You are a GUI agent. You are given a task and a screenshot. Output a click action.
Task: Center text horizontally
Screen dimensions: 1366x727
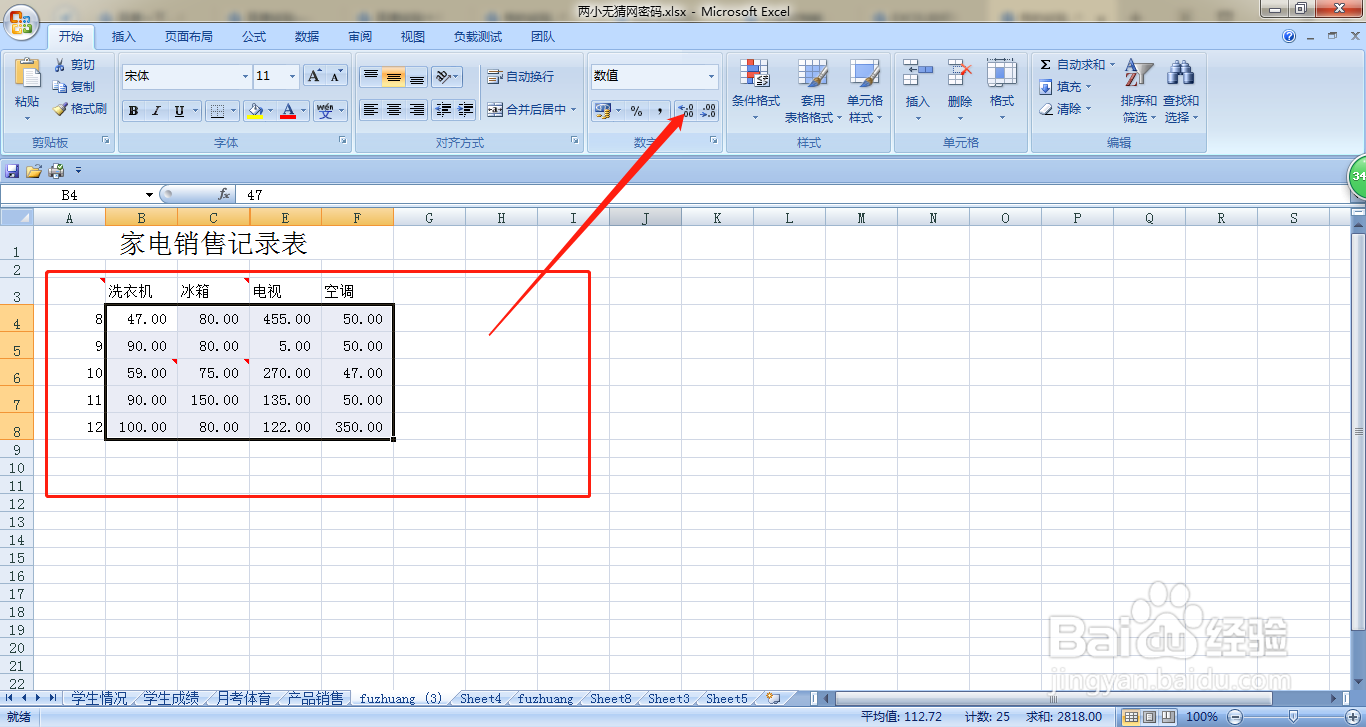393,110
